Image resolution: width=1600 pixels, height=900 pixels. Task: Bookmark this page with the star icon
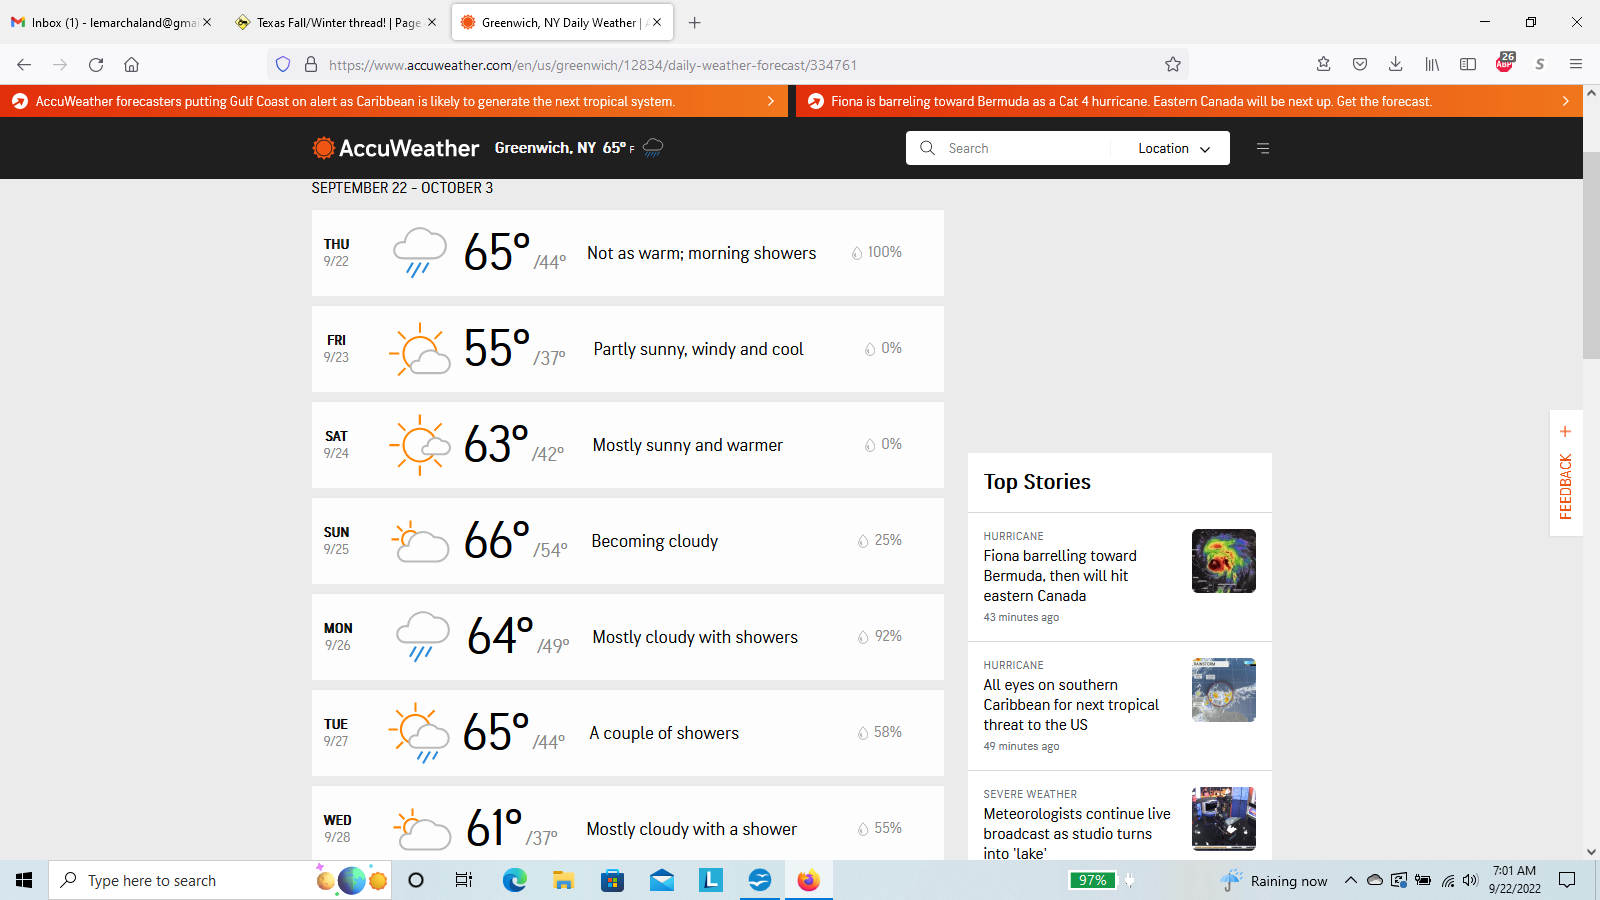pyautogui.click(x=1173, y=65)
